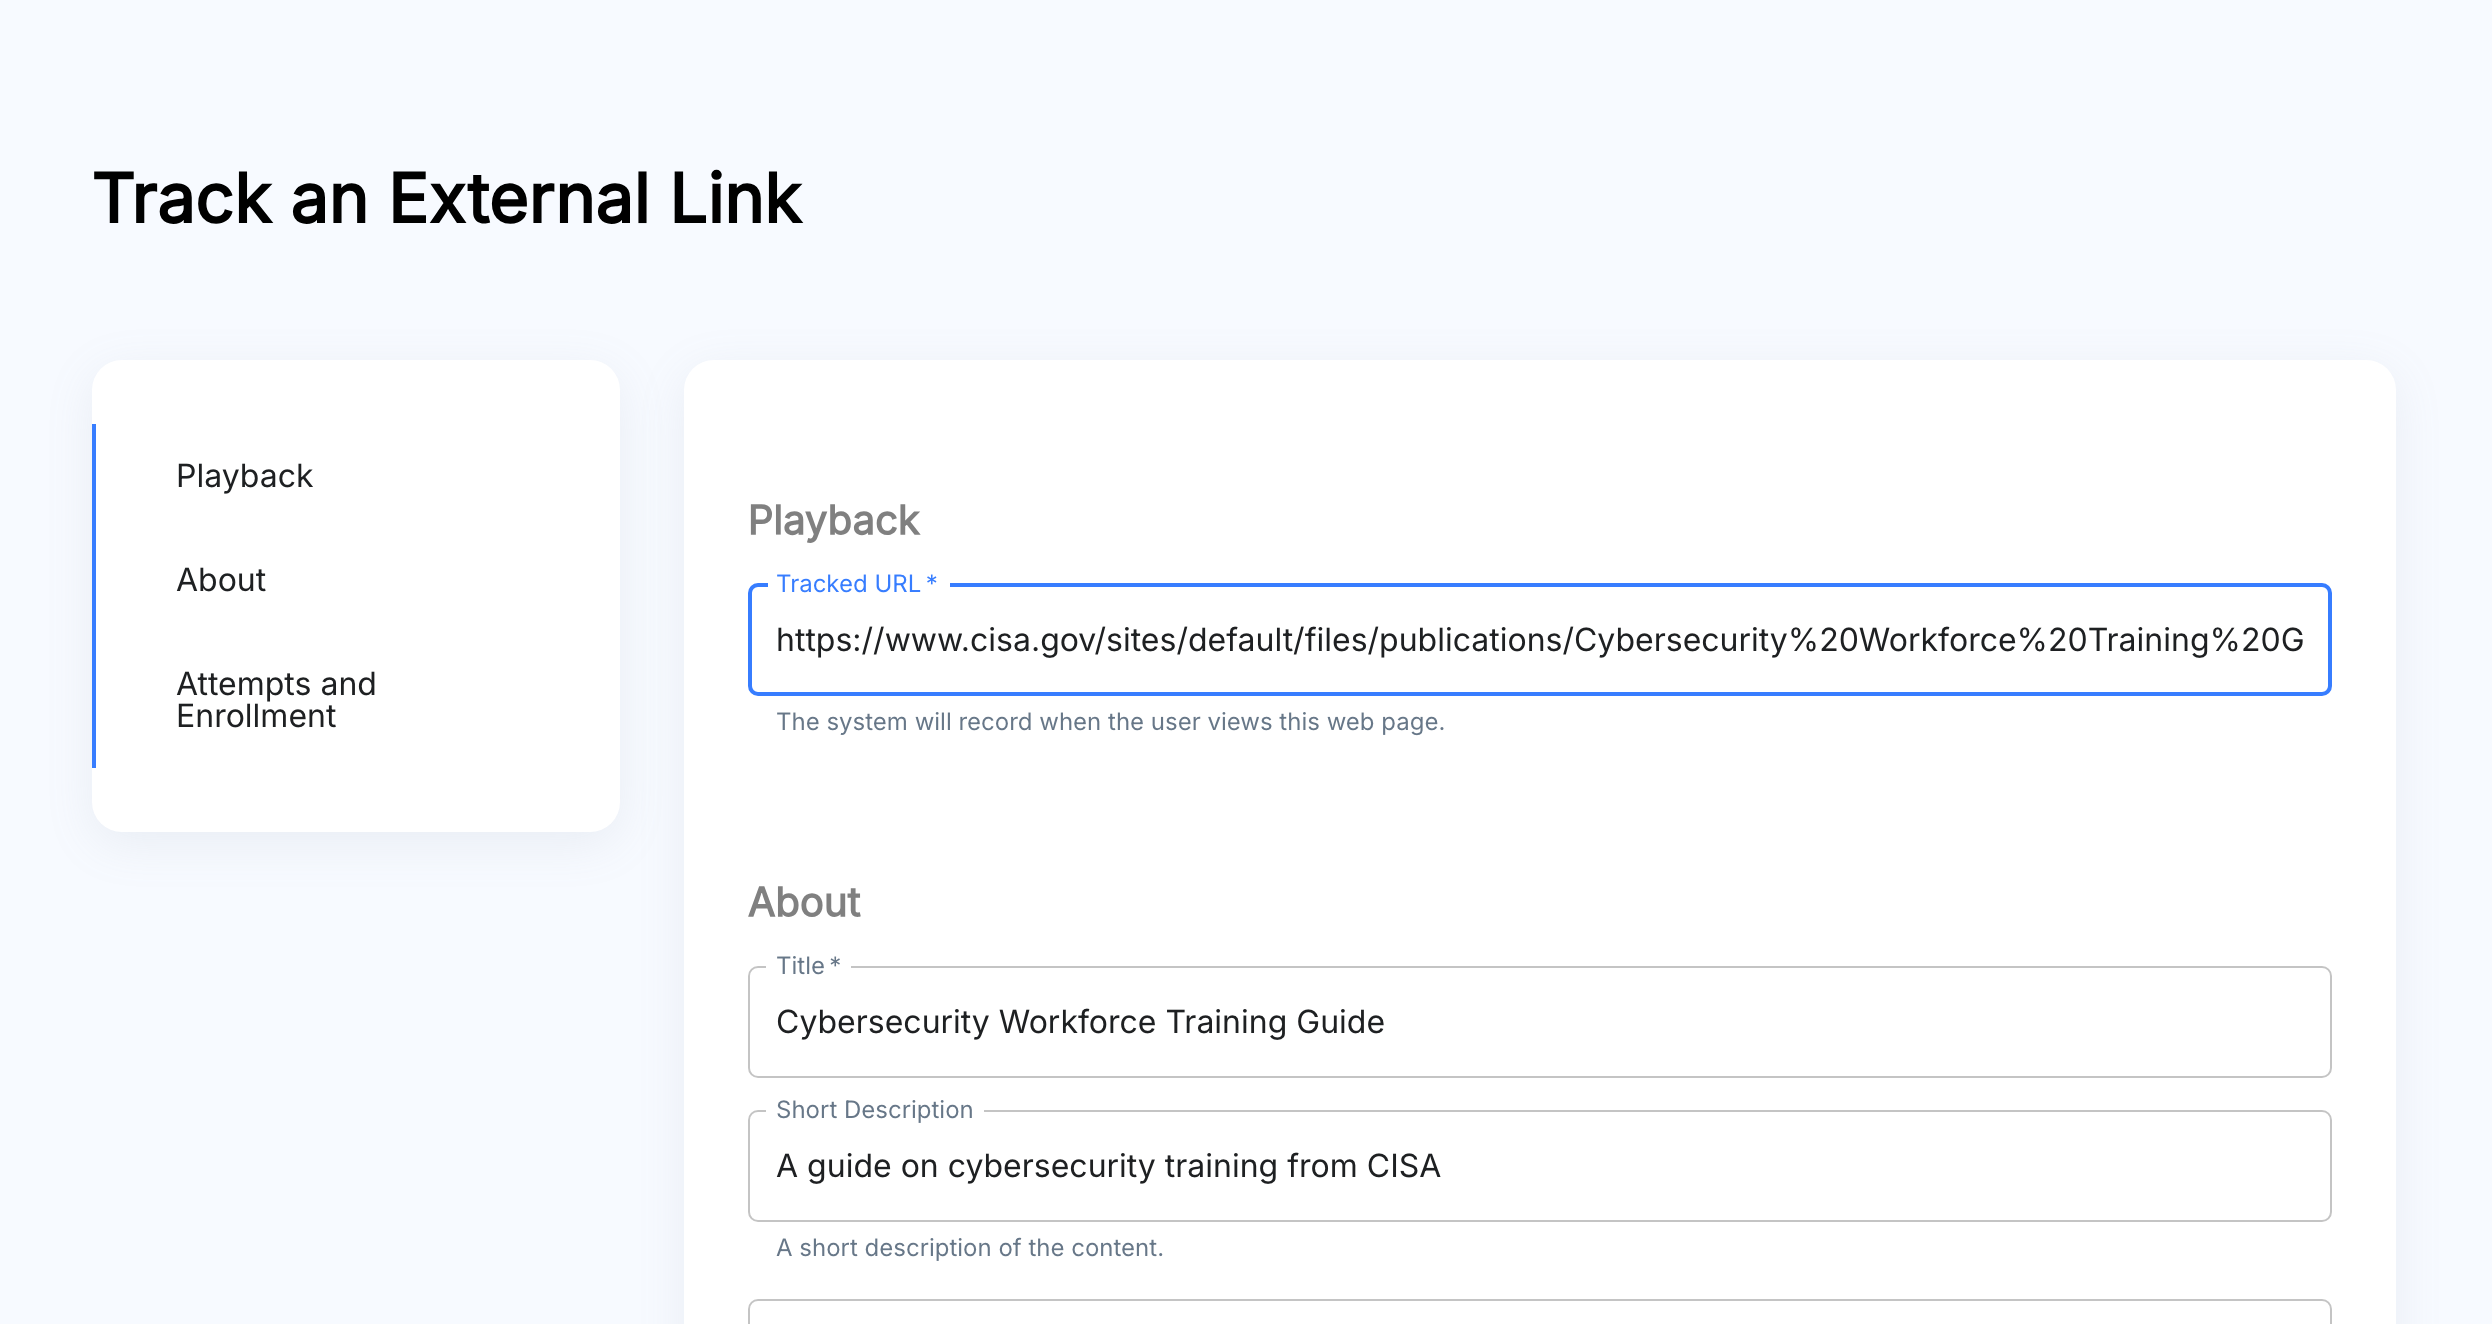Place cursor on 'Guide' in the Title field
This screenshot has width=2492, height=1324.
pos(1340,1022)
